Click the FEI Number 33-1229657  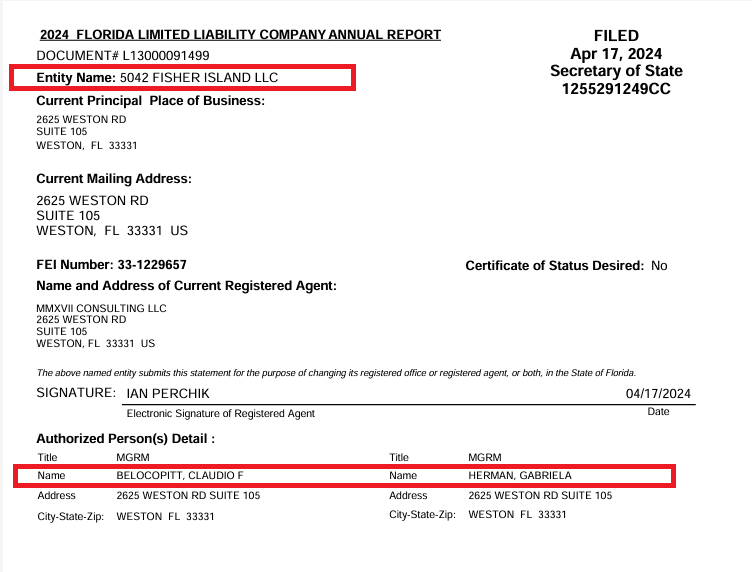tap(111, 265)
